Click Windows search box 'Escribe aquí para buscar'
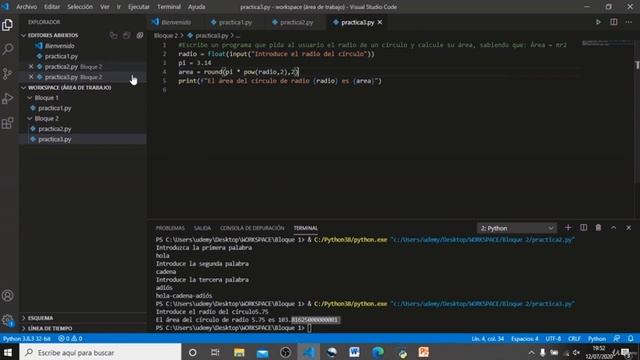 coord(100,352)
